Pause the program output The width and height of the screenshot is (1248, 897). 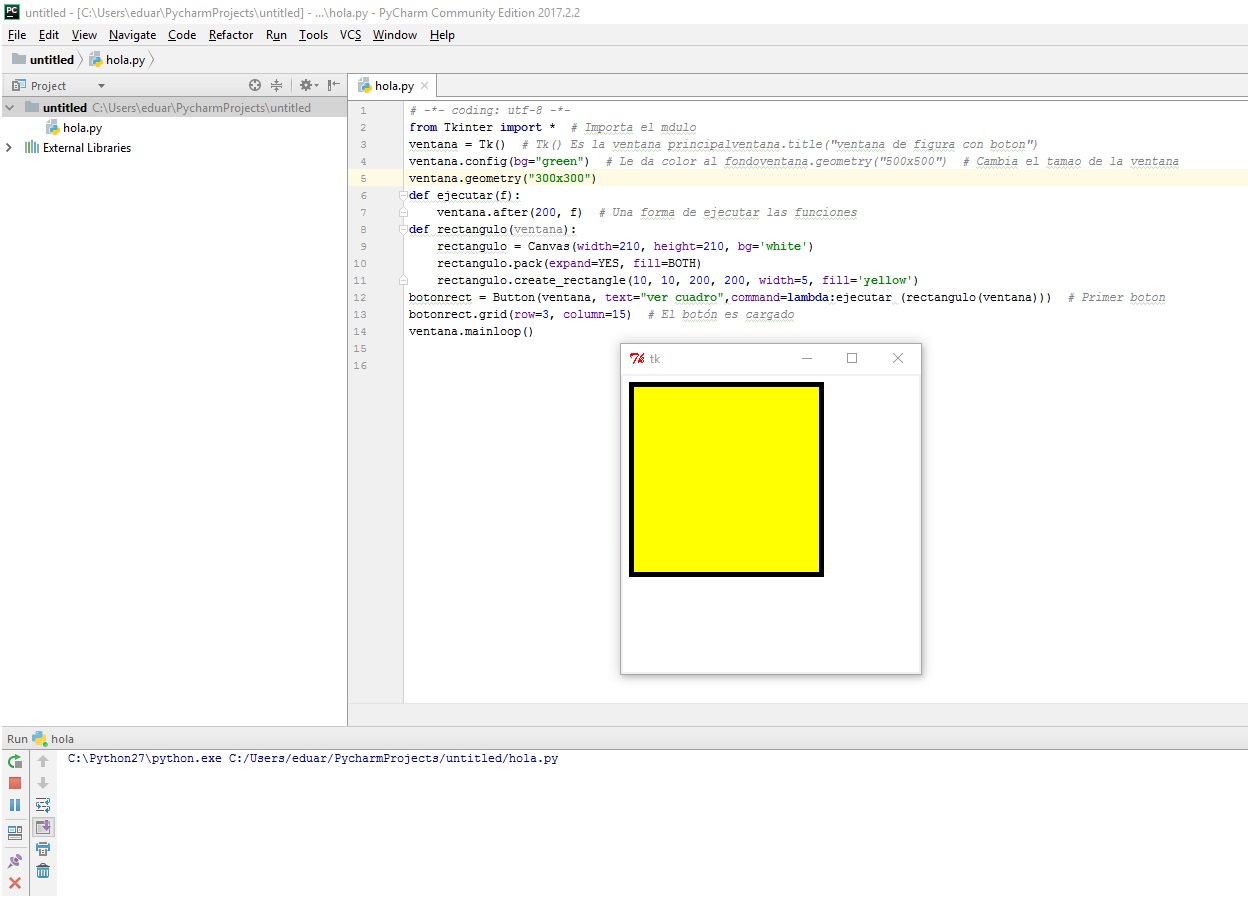click(x=14, y=805)
